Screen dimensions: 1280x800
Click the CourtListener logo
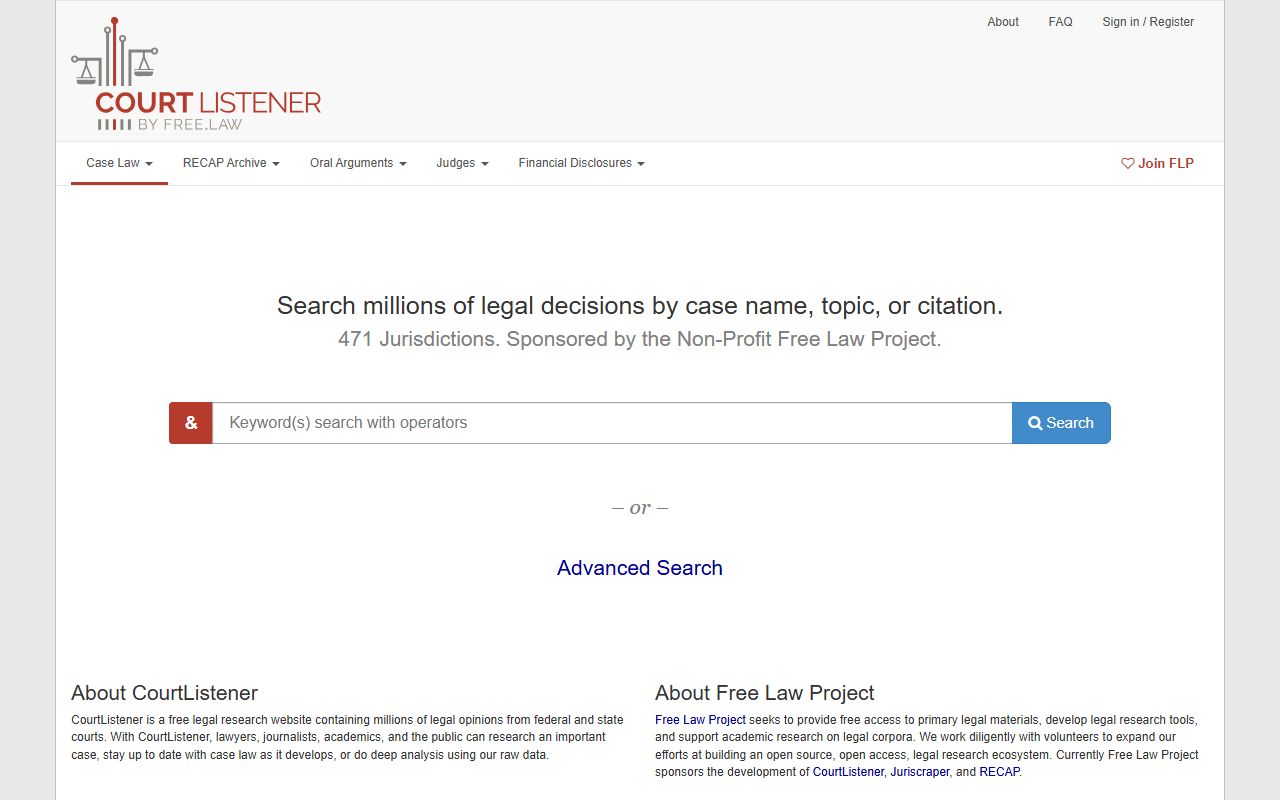(197, 74)
